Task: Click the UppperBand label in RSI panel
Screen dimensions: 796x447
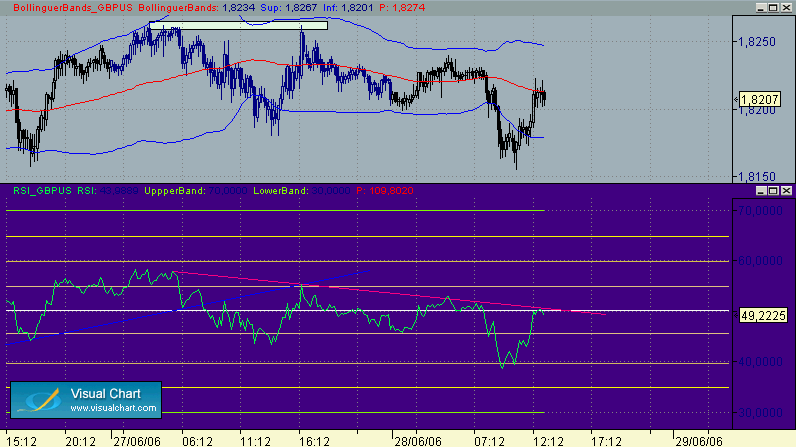Action: (x=175, y=191)
